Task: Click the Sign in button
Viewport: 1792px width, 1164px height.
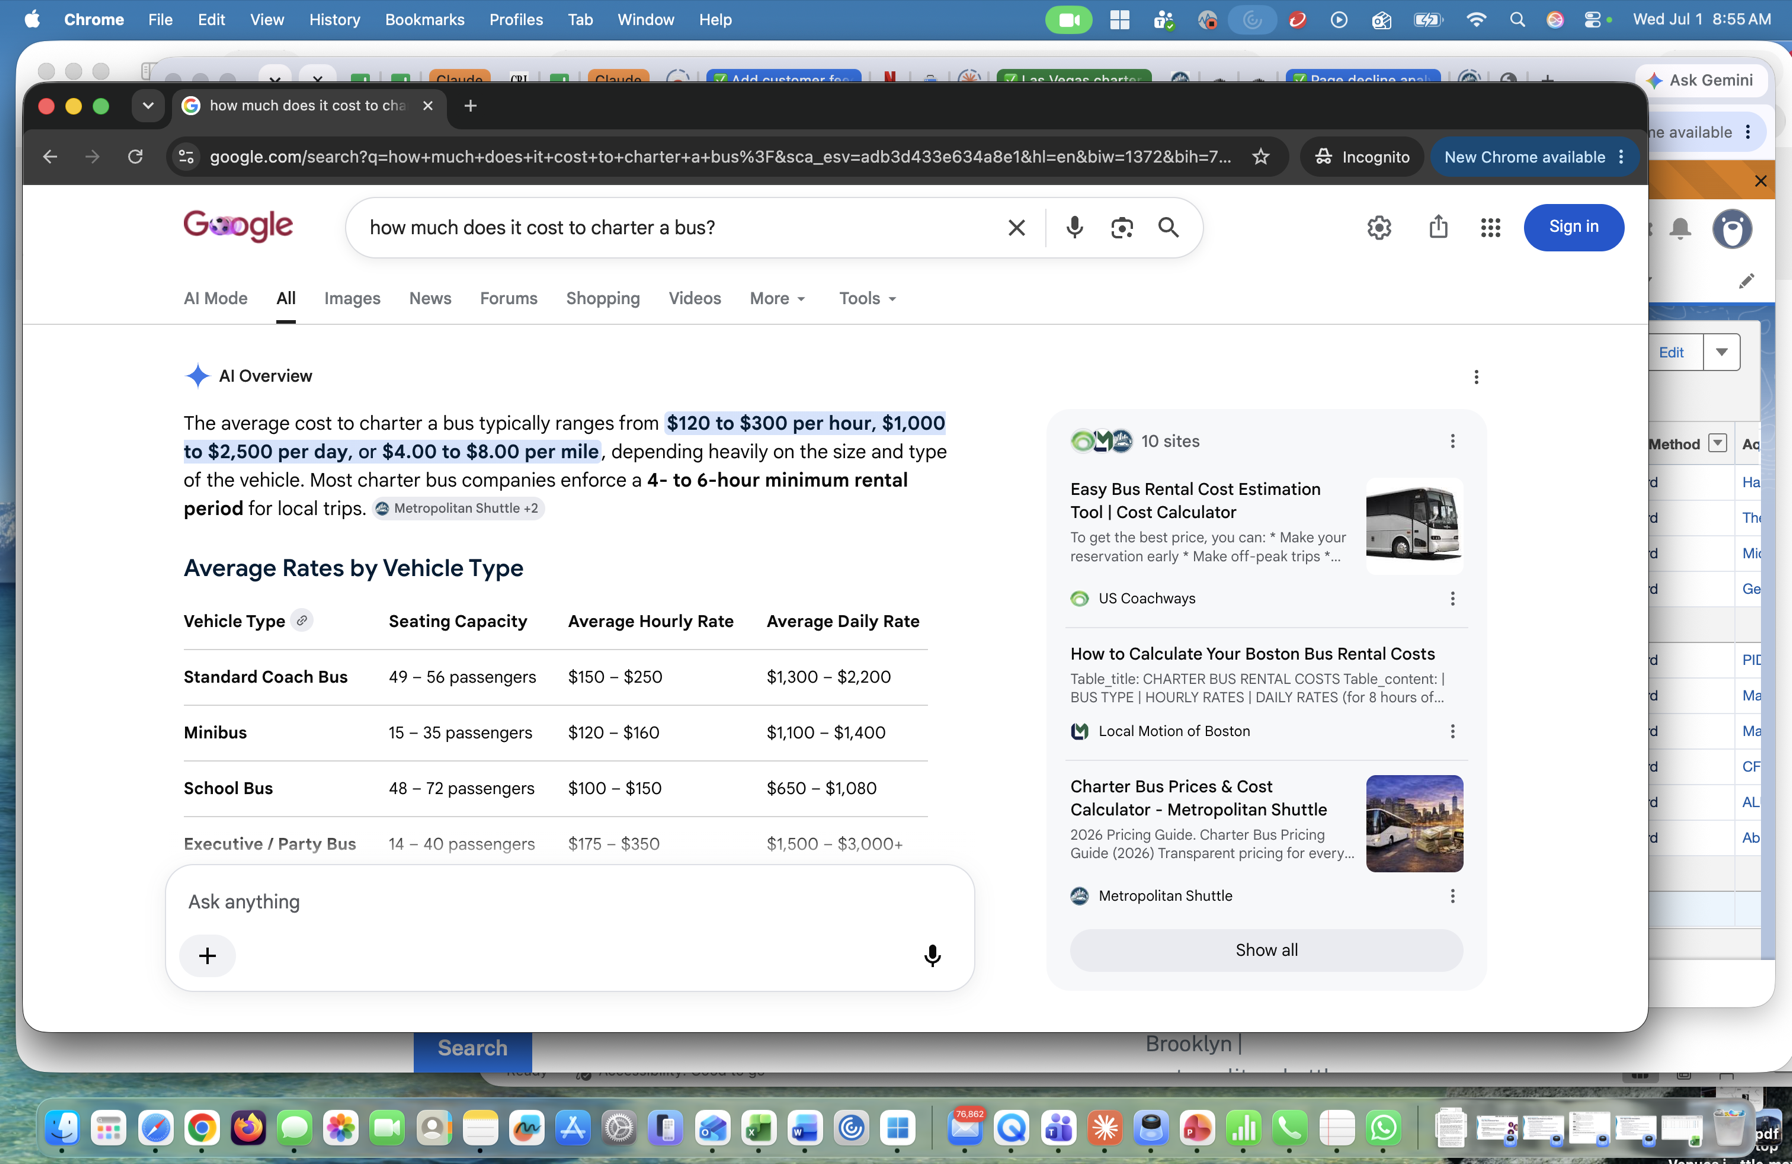Action: point(1573,227)
